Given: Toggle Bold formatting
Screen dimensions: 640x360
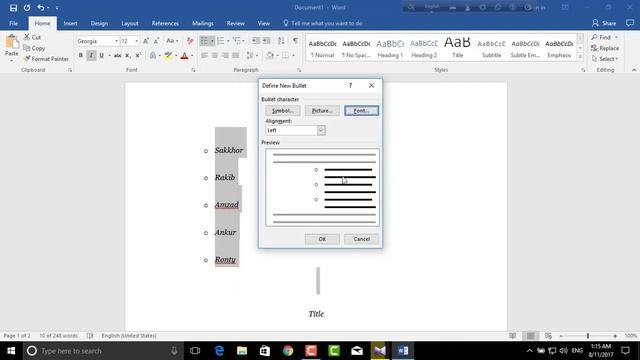Looking at the screenshot, I should pyautogui.click(x=81, y=55).
